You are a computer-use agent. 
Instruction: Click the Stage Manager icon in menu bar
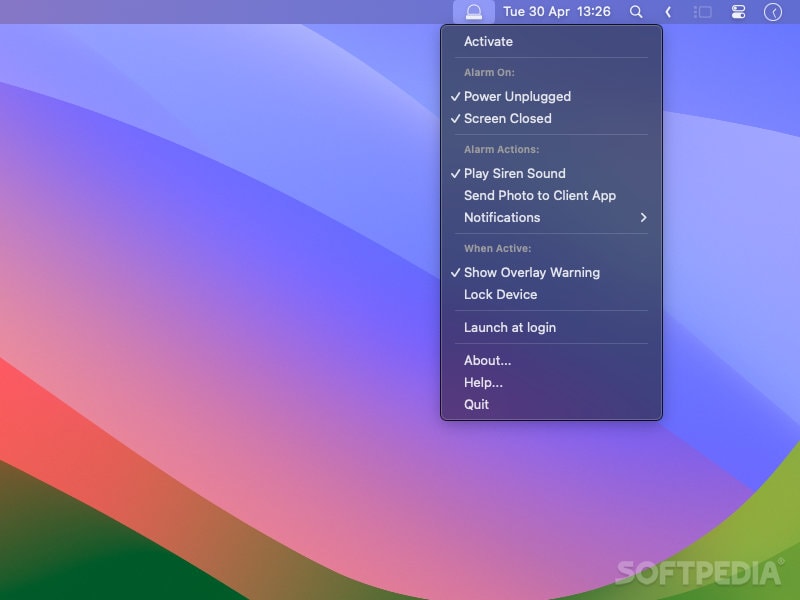pos(702,12)
